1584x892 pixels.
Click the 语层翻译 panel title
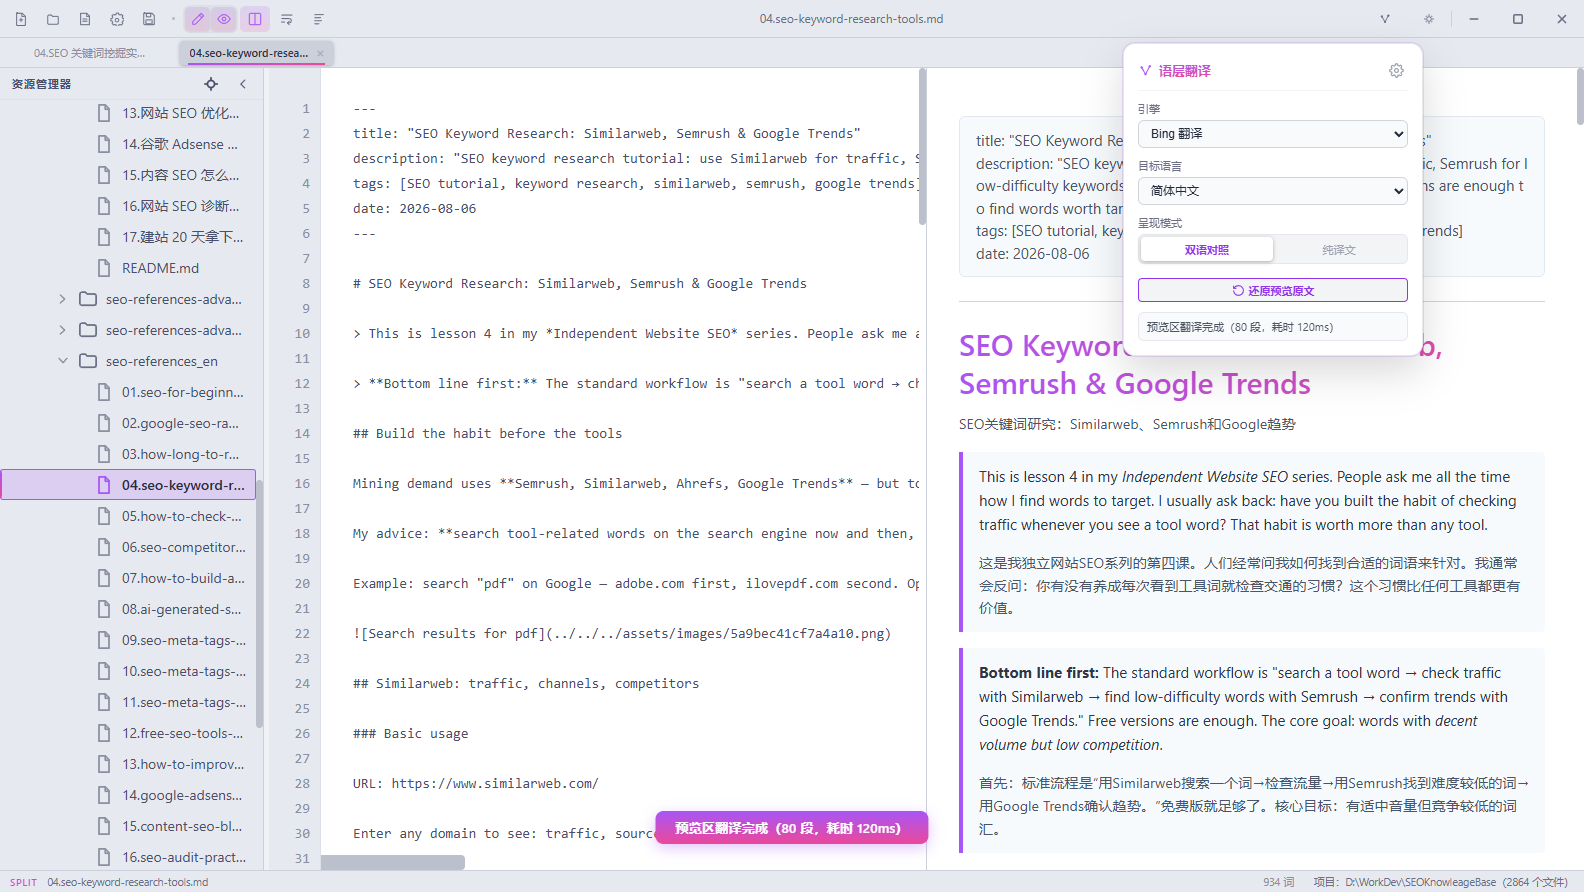click(x=1184, y=71)
